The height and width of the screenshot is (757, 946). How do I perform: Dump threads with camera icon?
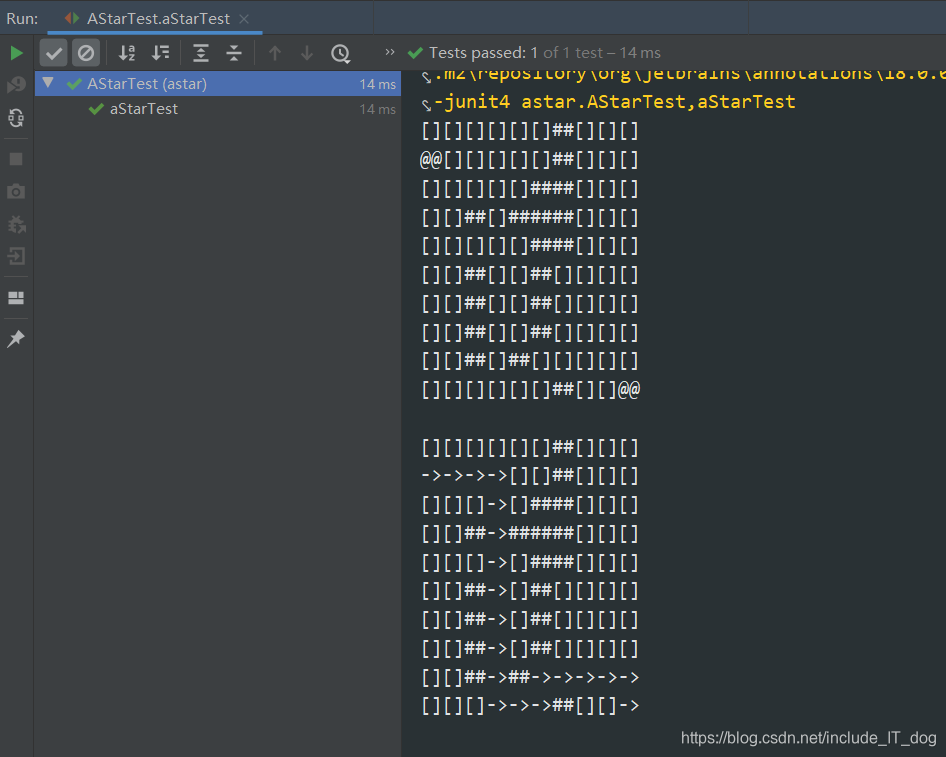pyautogui.click(x=16, y=192)
